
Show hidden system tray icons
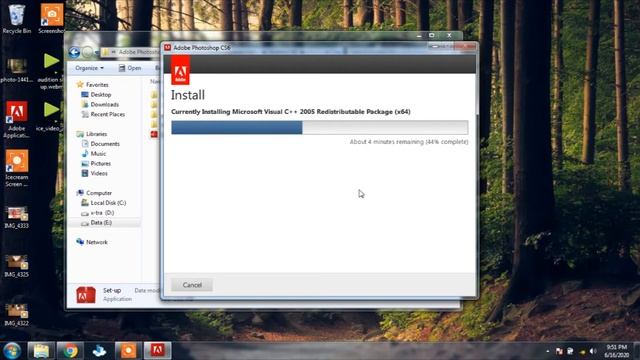[547, 351]
